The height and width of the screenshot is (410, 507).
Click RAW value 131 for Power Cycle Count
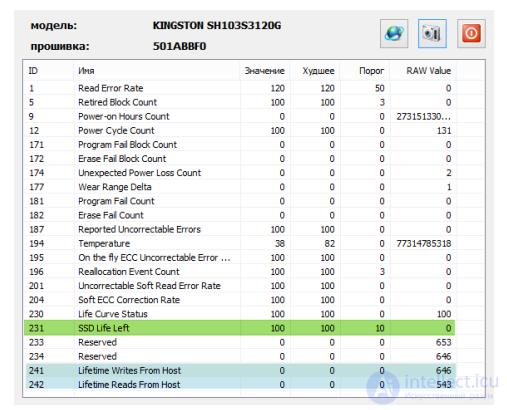coord(444,131)
